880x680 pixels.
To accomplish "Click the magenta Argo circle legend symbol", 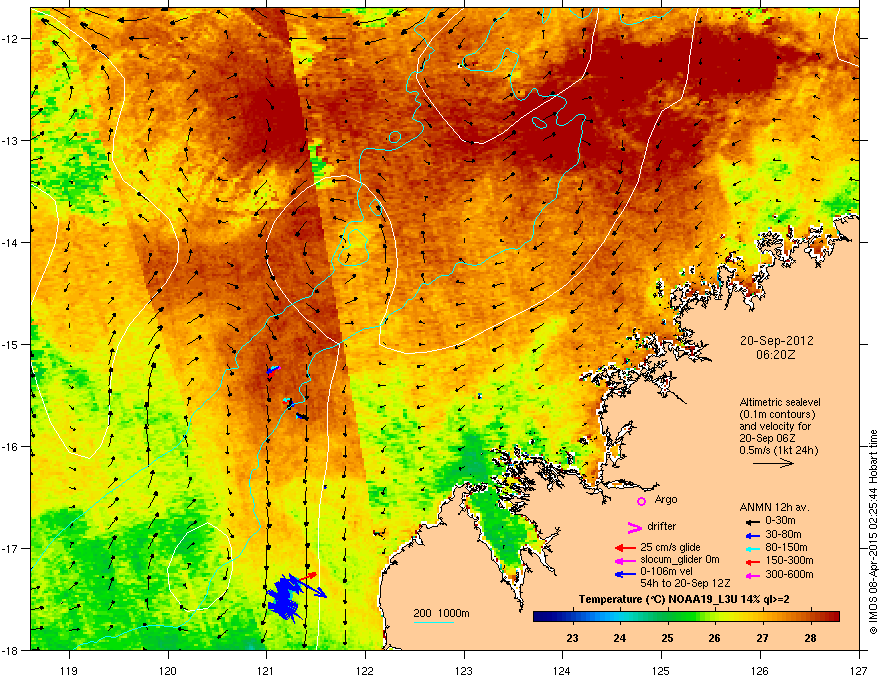I will point(641,501).
